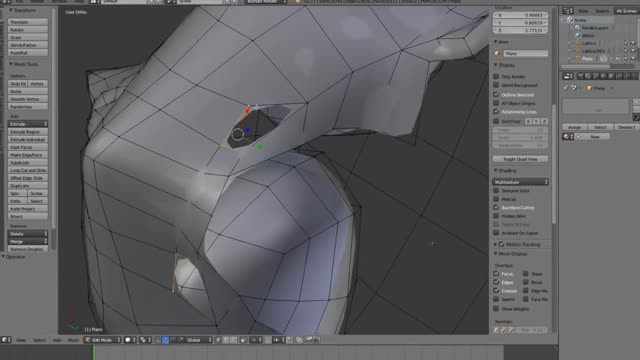Click the Outliner editor type icon

click(x=568, y=11)
